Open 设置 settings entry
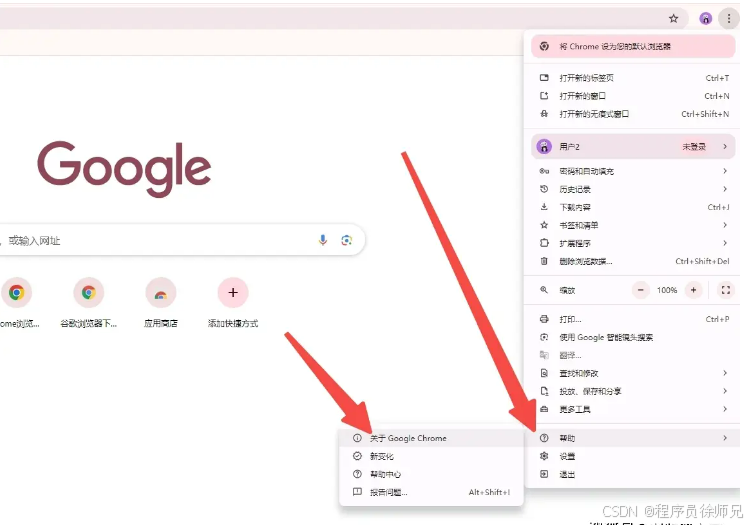The image size is (751, 525). point(633,456)
